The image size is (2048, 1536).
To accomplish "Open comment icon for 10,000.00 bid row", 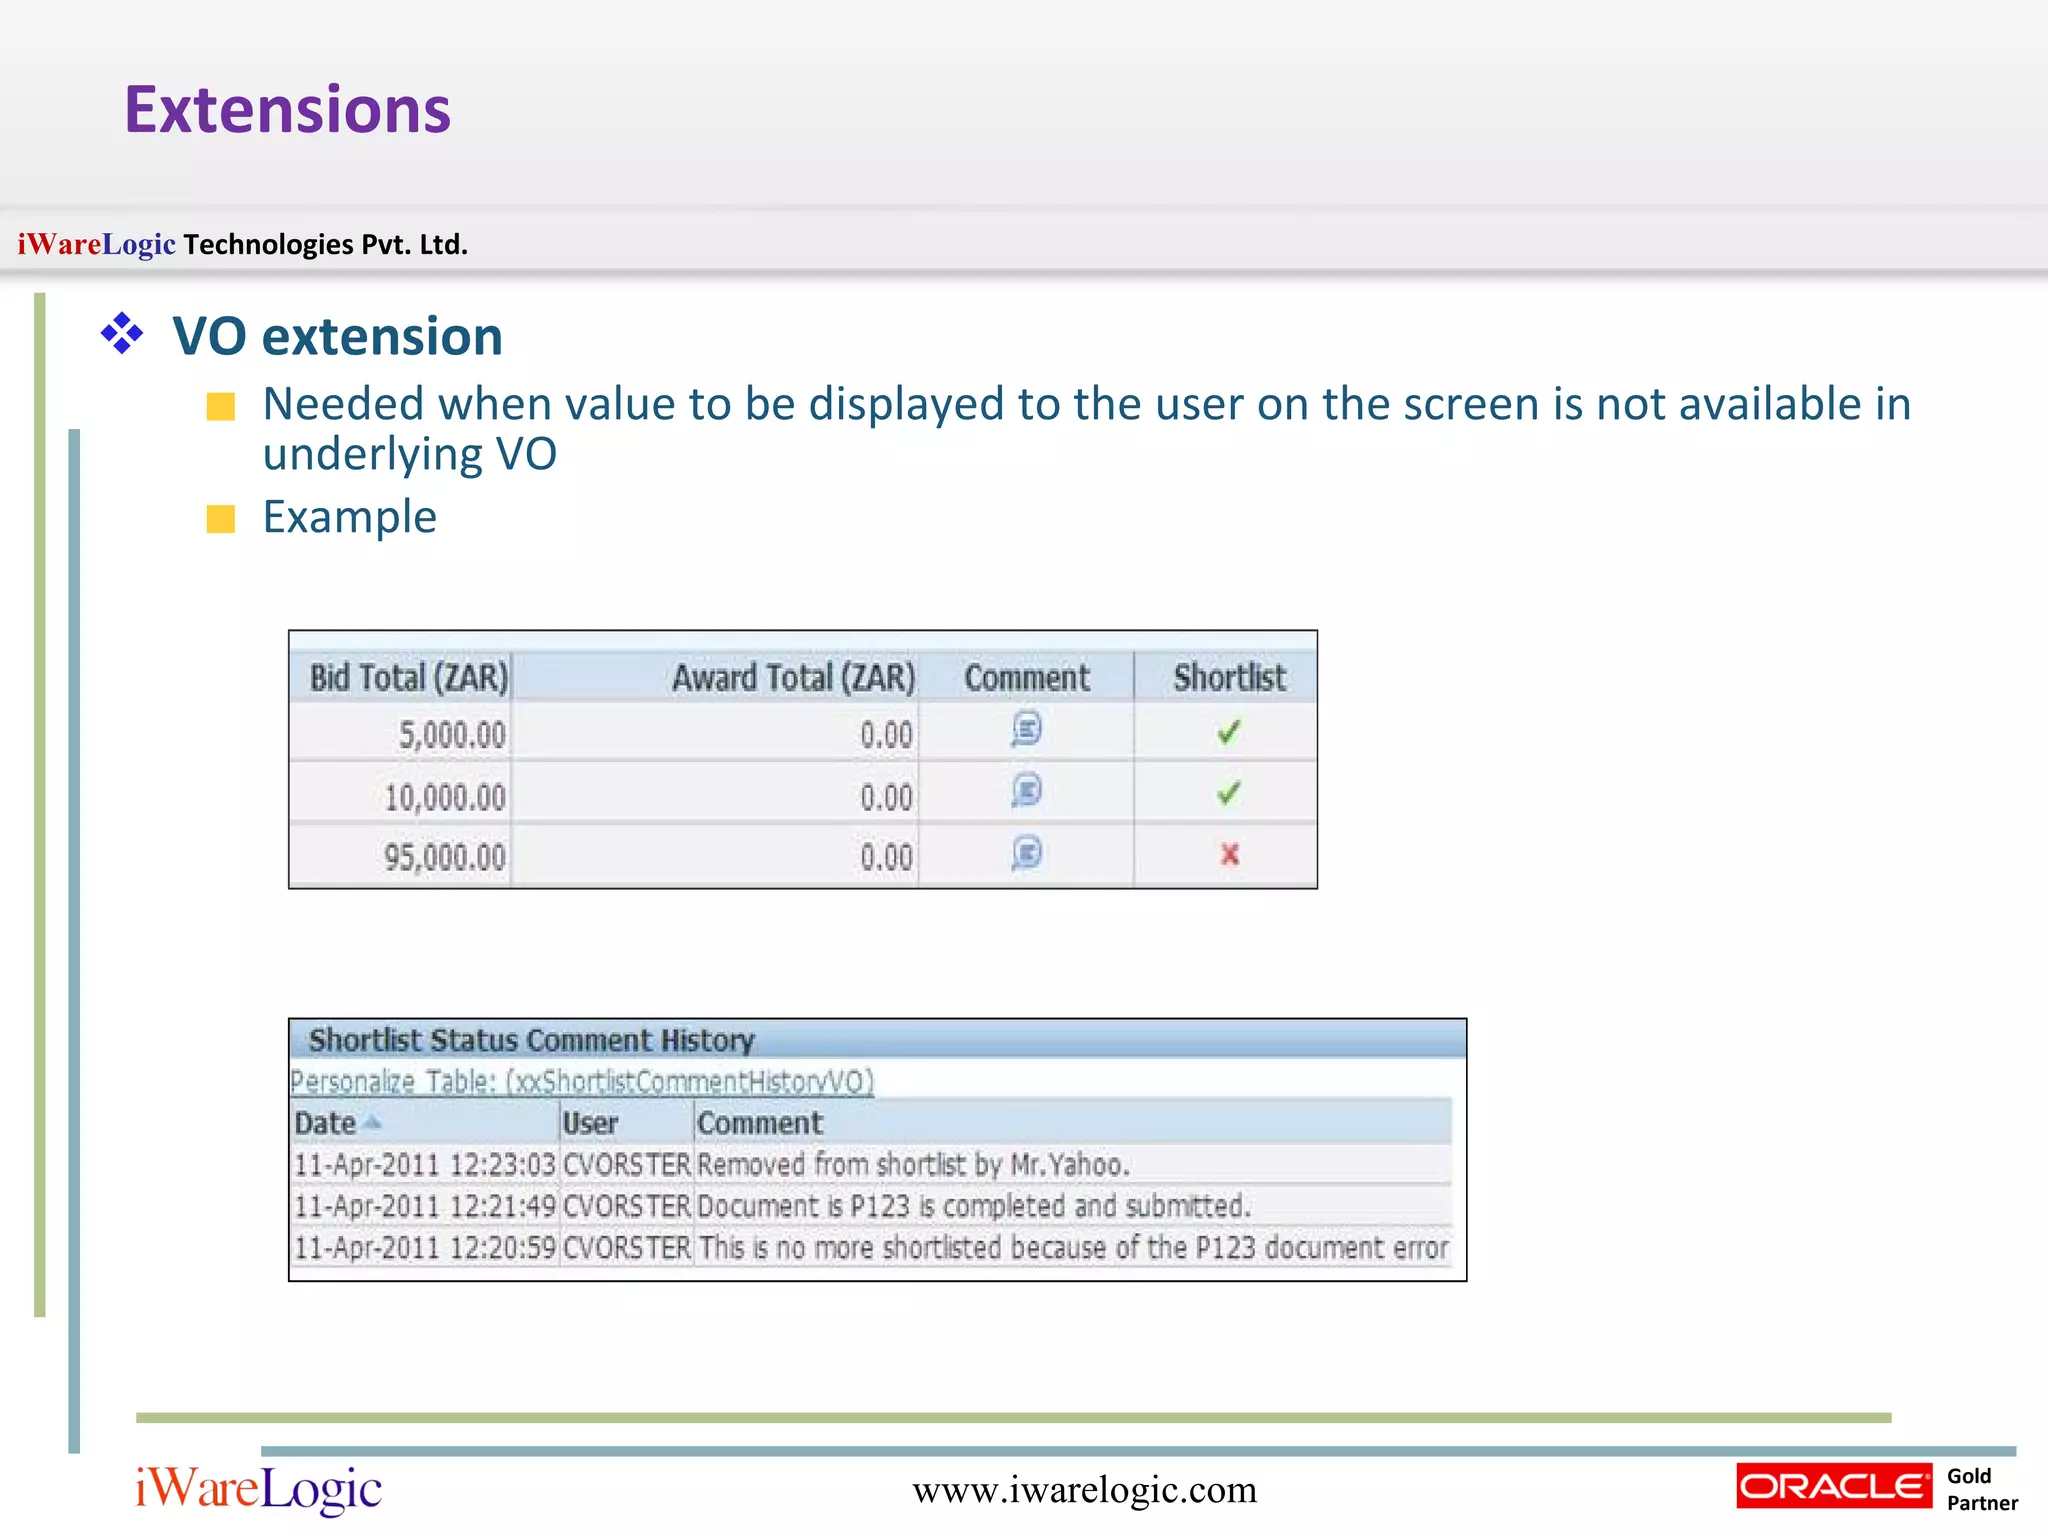I will (x=1026, y=791).
